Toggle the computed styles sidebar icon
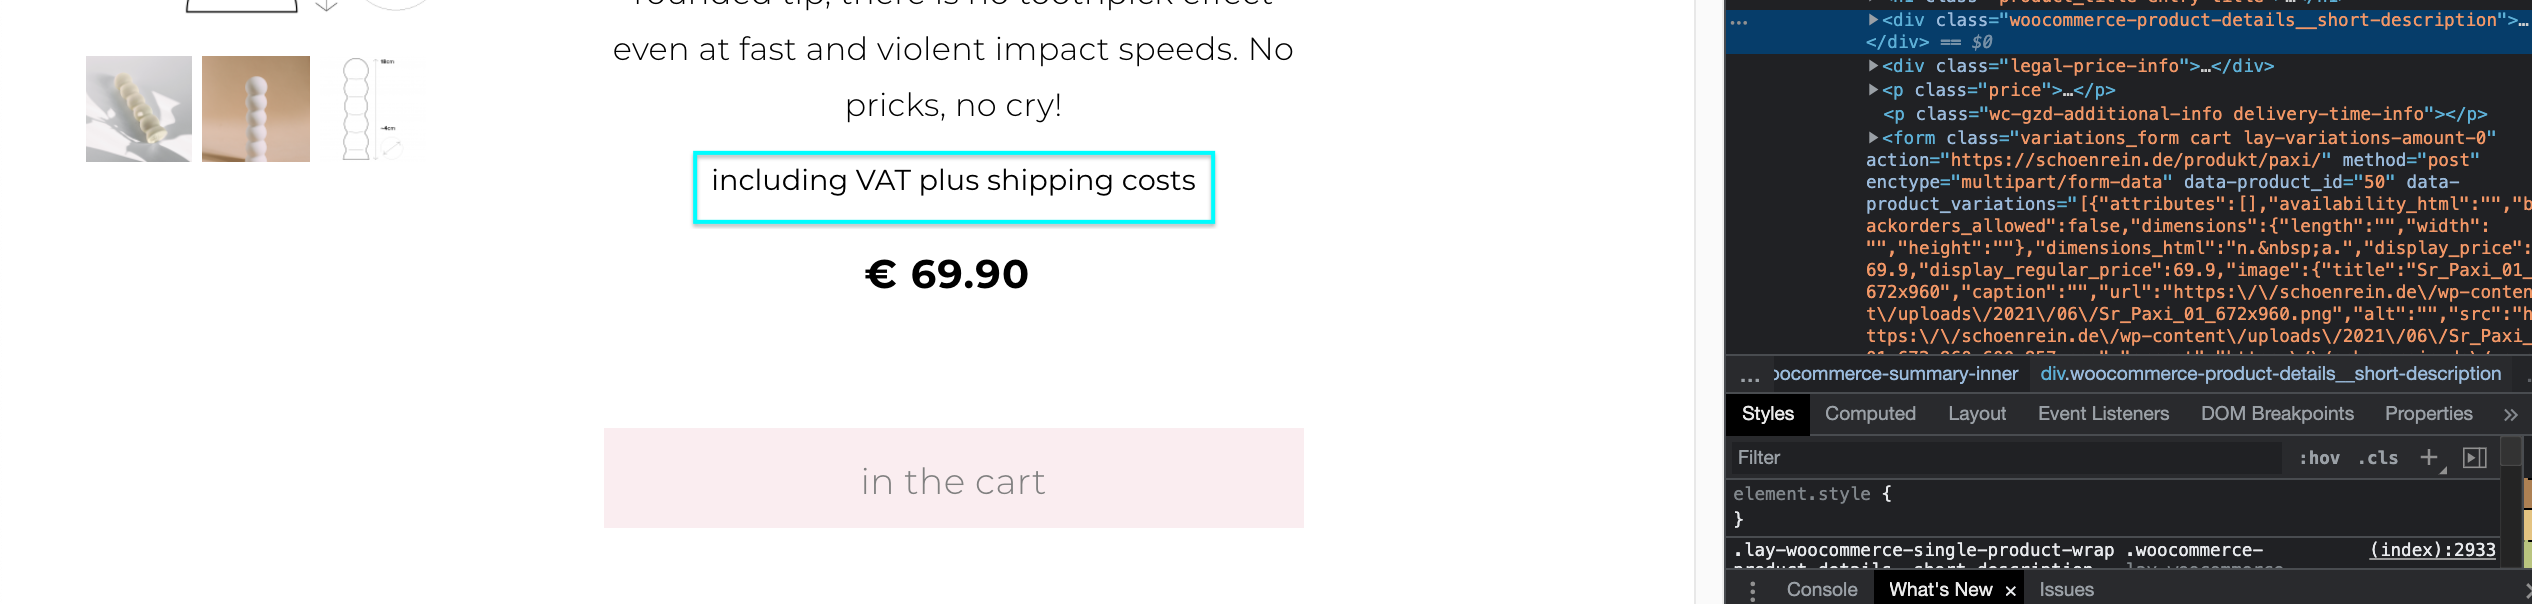2532x604 pixels. (x=2475, y=458)
